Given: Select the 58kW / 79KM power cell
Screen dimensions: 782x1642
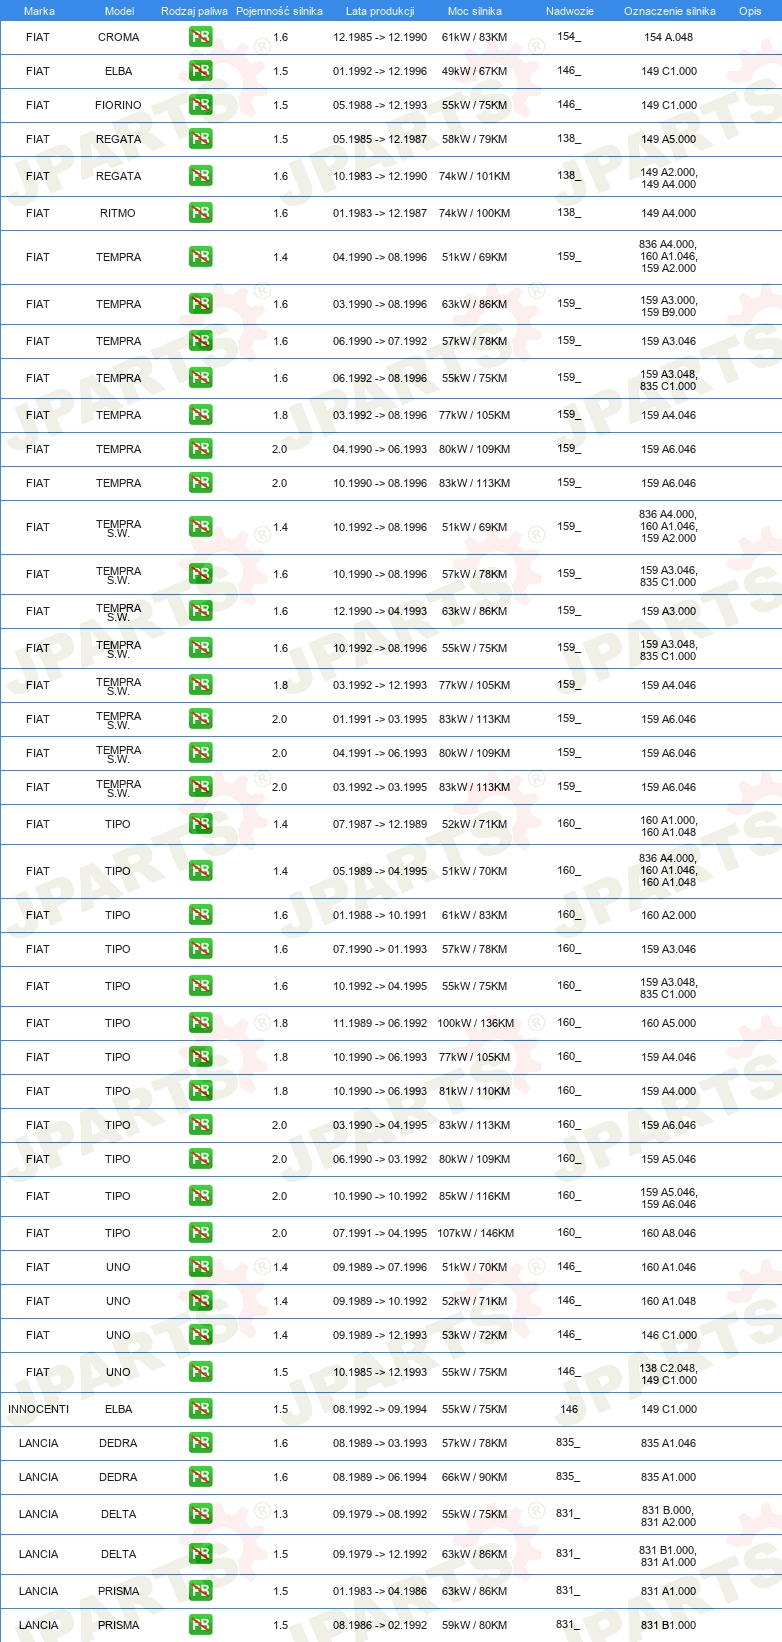Looking at the screenshot, I should point(475,139).
